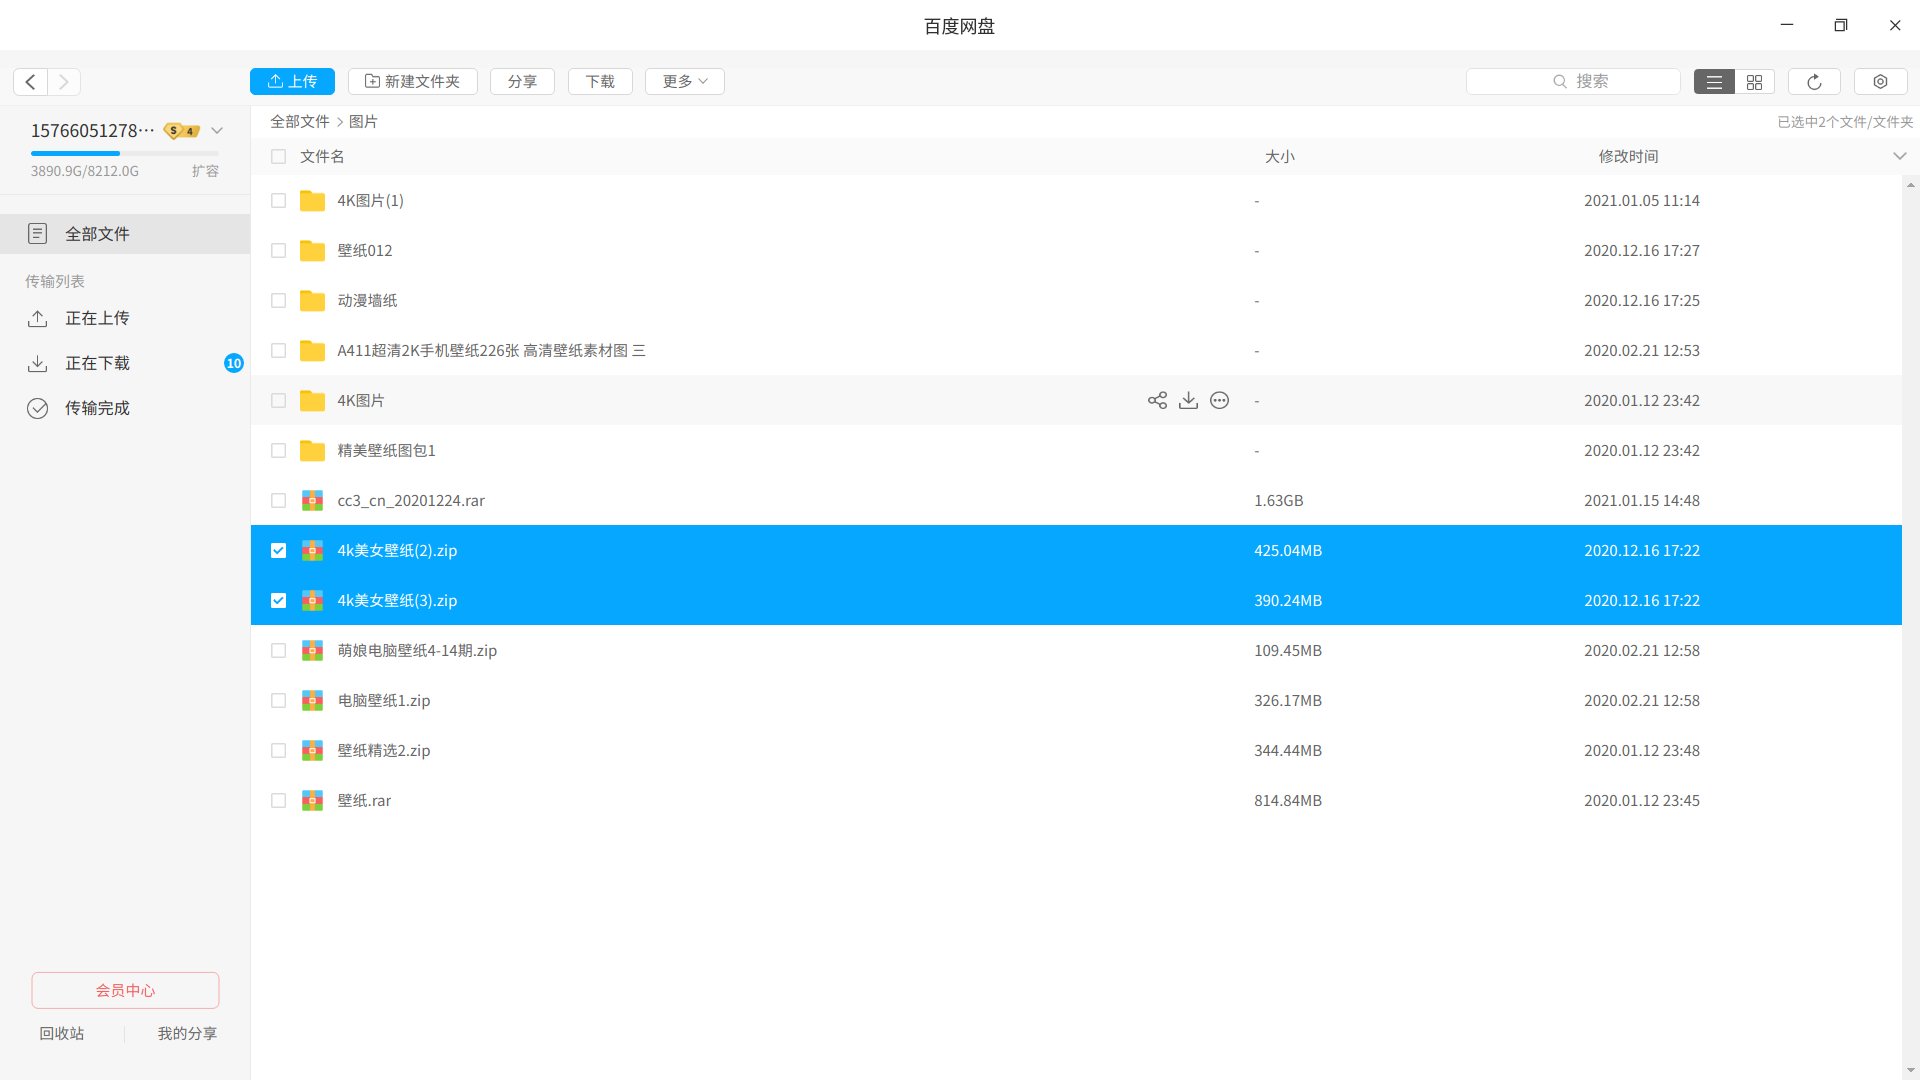Uncheck 4k美女壁纸(2).zip checkbox
The width and height of the screenshot is (1920, 1080).
278,550
